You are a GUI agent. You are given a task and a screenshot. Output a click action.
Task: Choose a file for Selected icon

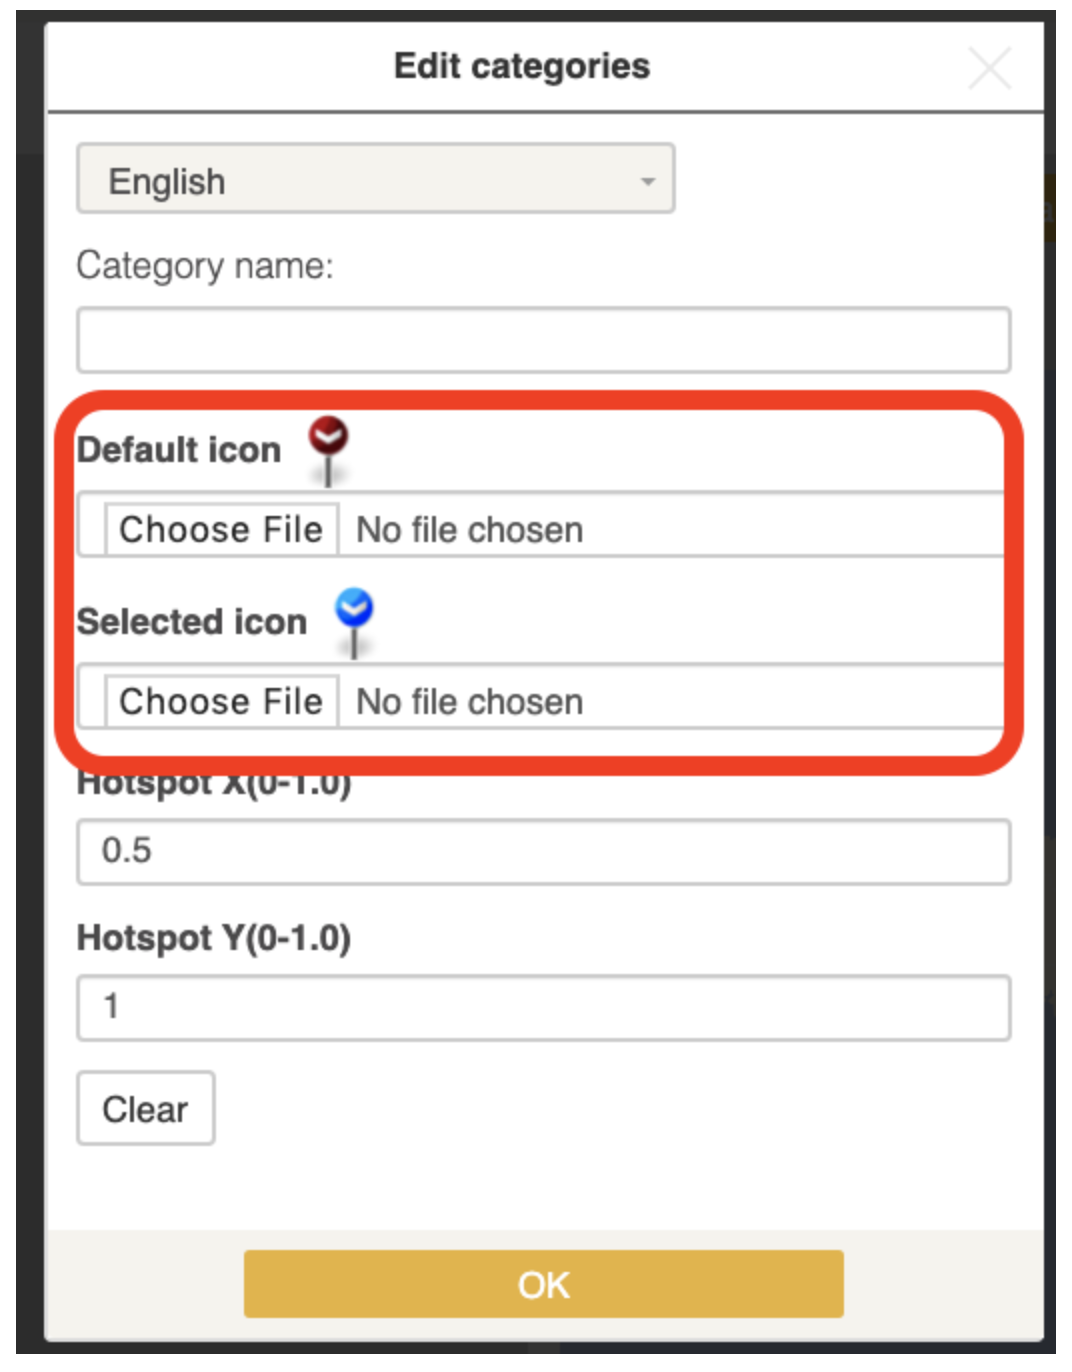pos(221,701)
